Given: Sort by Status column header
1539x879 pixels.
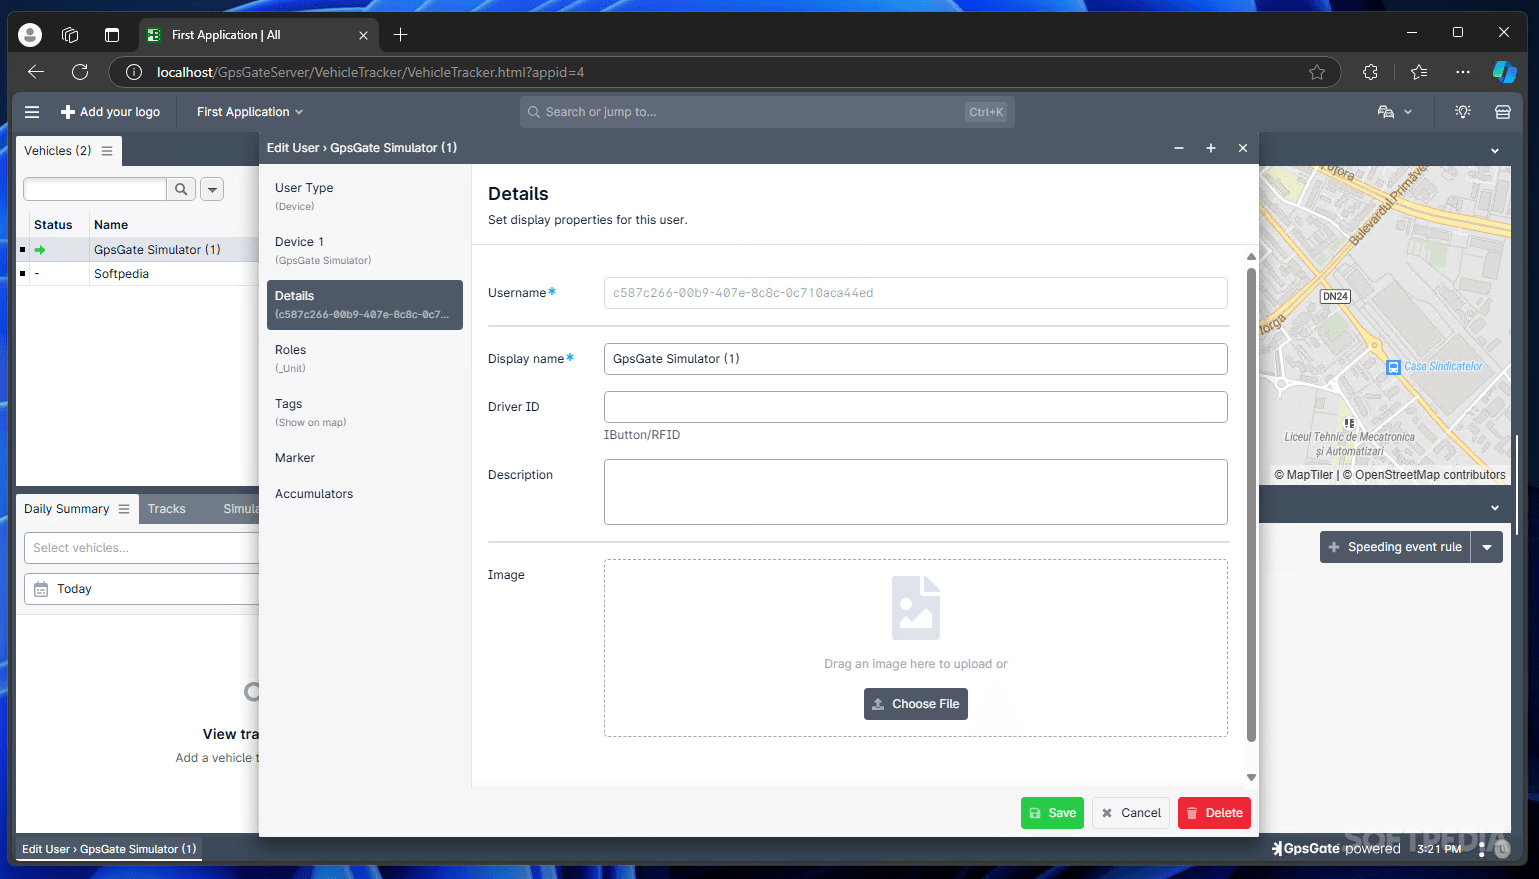Looking at the screenshot, I should (x=53, y=225).
